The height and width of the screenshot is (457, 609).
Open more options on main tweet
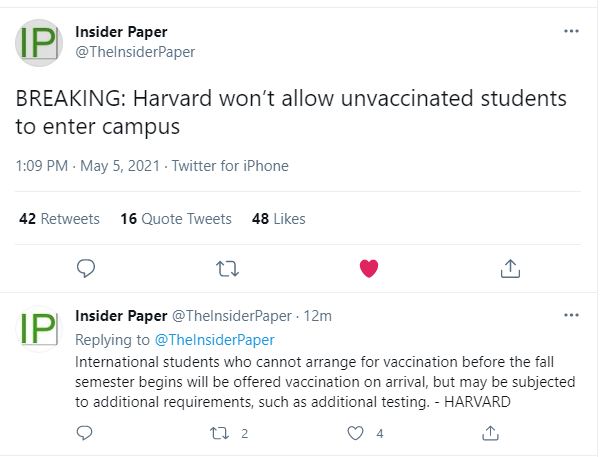pos(571,31)
